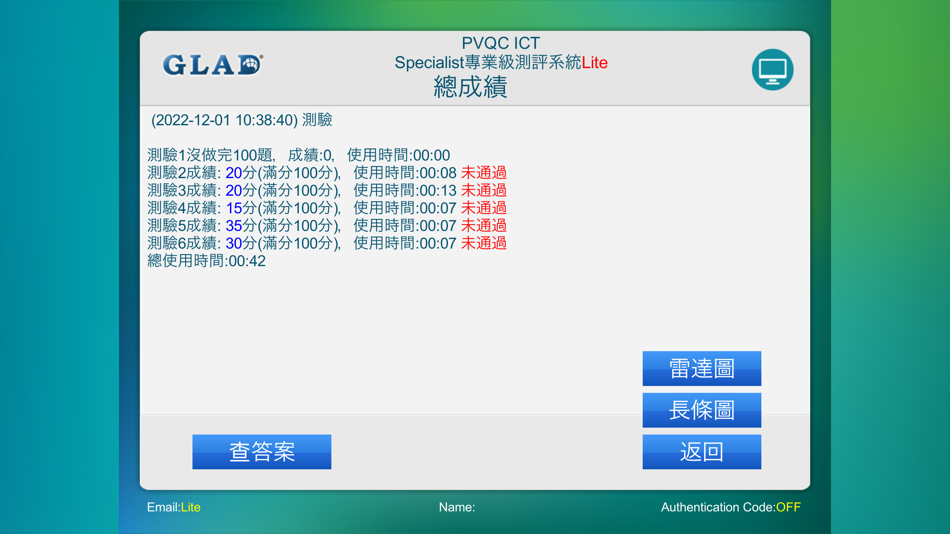950x534 pixels.
Task: Click the 返回 button
Action: 702,452
